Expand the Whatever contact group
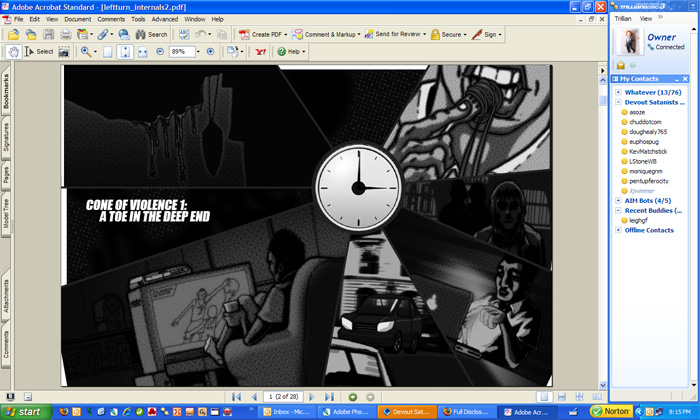Image resolution: width=700 pixels, height=420 pixels. click(618, 91)
